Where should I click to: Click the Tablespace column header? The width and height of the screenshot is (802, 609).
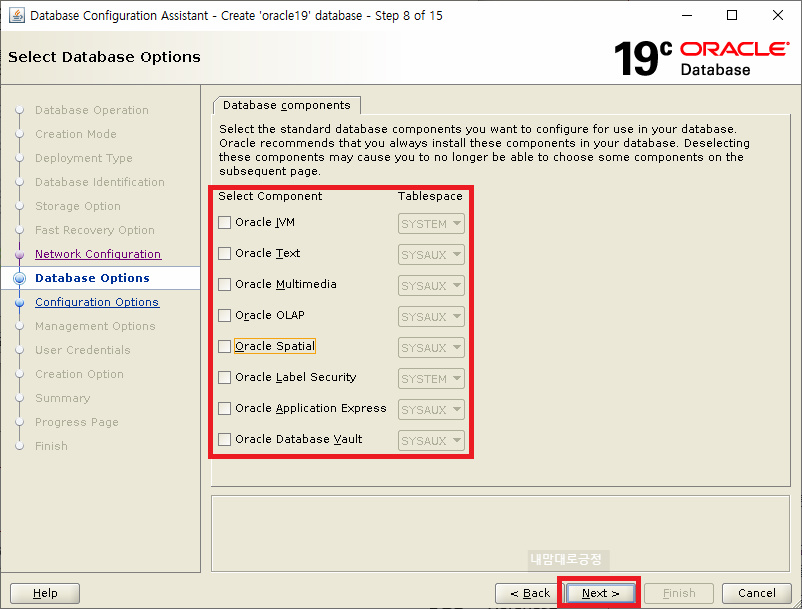(x=430, y=196)
